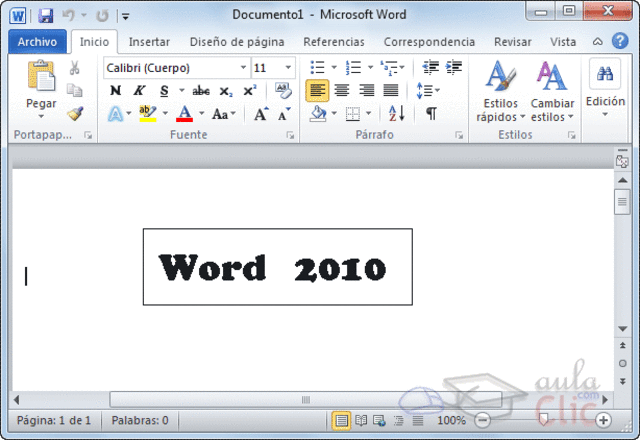Open Change Case Aa menu
The image size is (640, 440).
click(224, 114)
